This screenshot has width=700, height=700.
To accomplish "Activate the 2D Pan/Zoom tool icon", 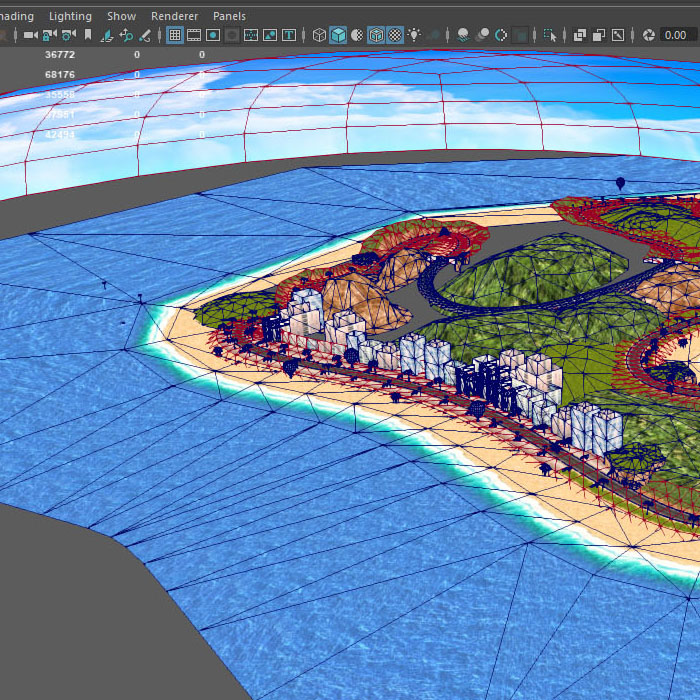I will 125,35.
